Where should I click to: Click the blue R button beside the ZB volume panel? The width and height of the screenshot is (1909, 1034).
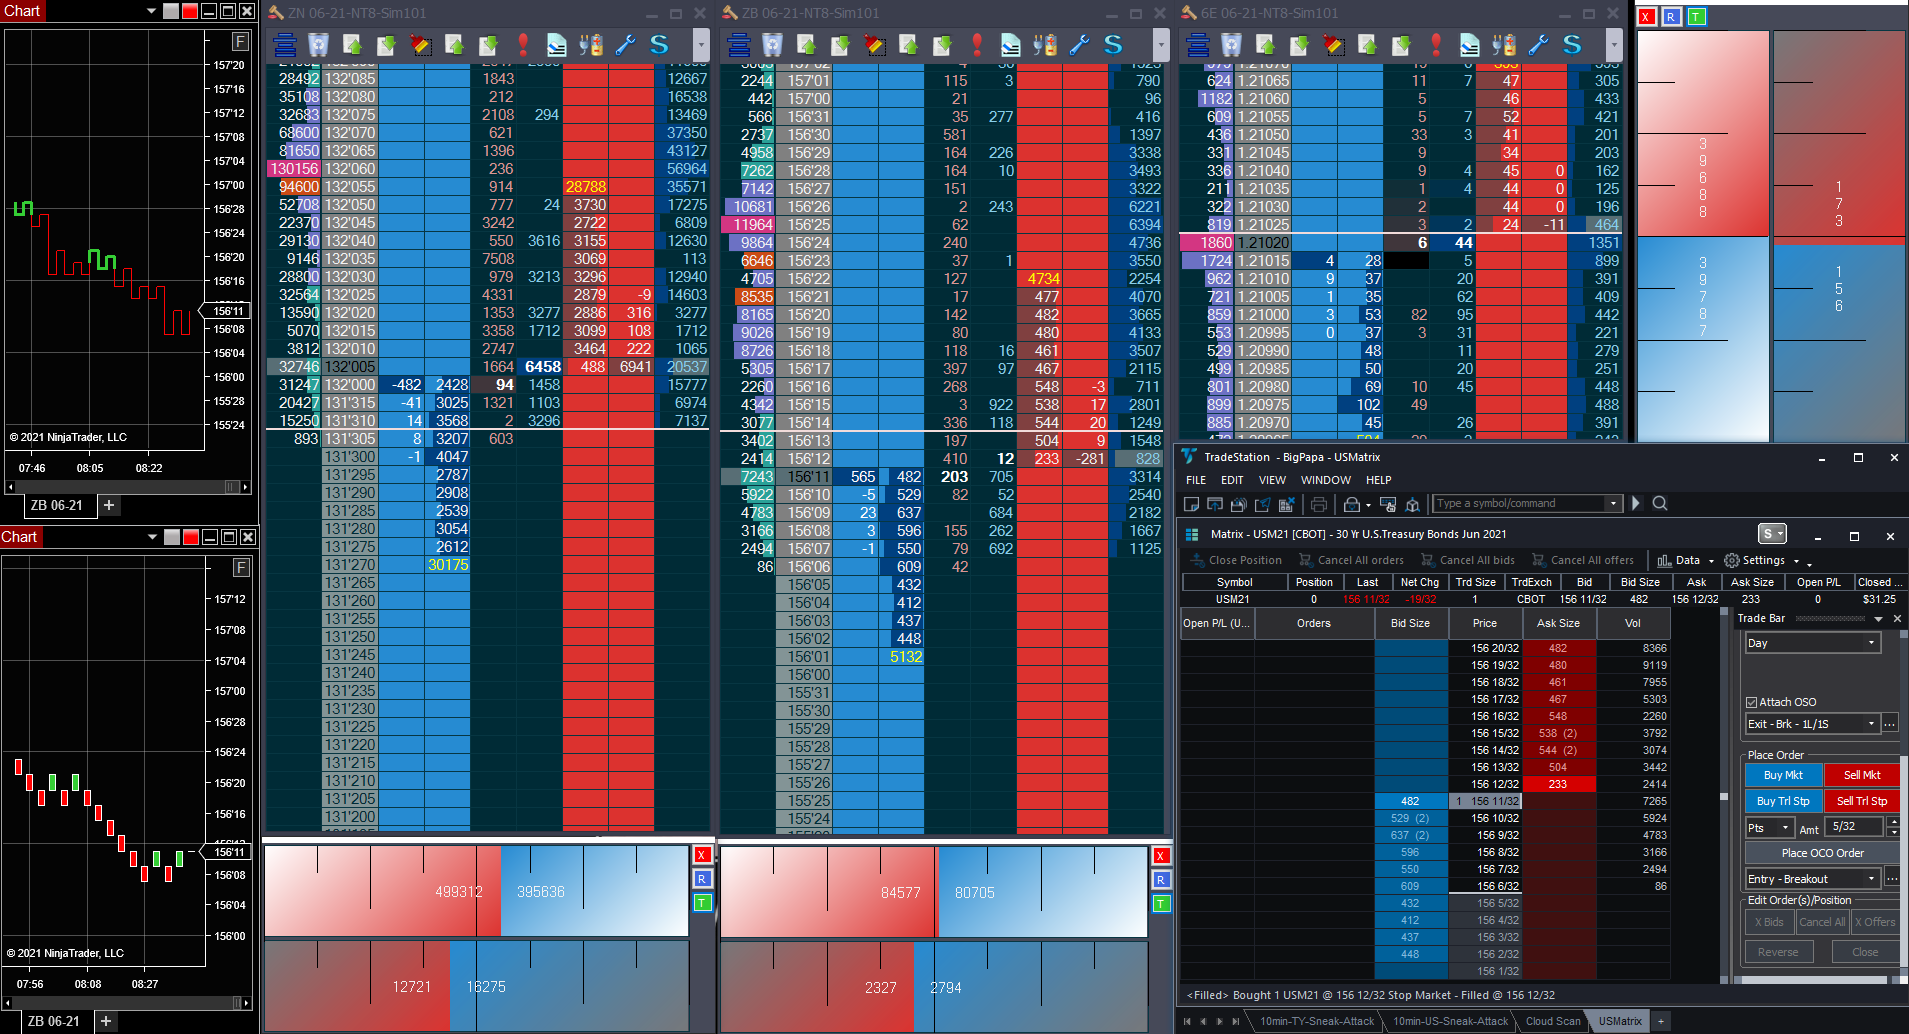(x=1161, y=879)
